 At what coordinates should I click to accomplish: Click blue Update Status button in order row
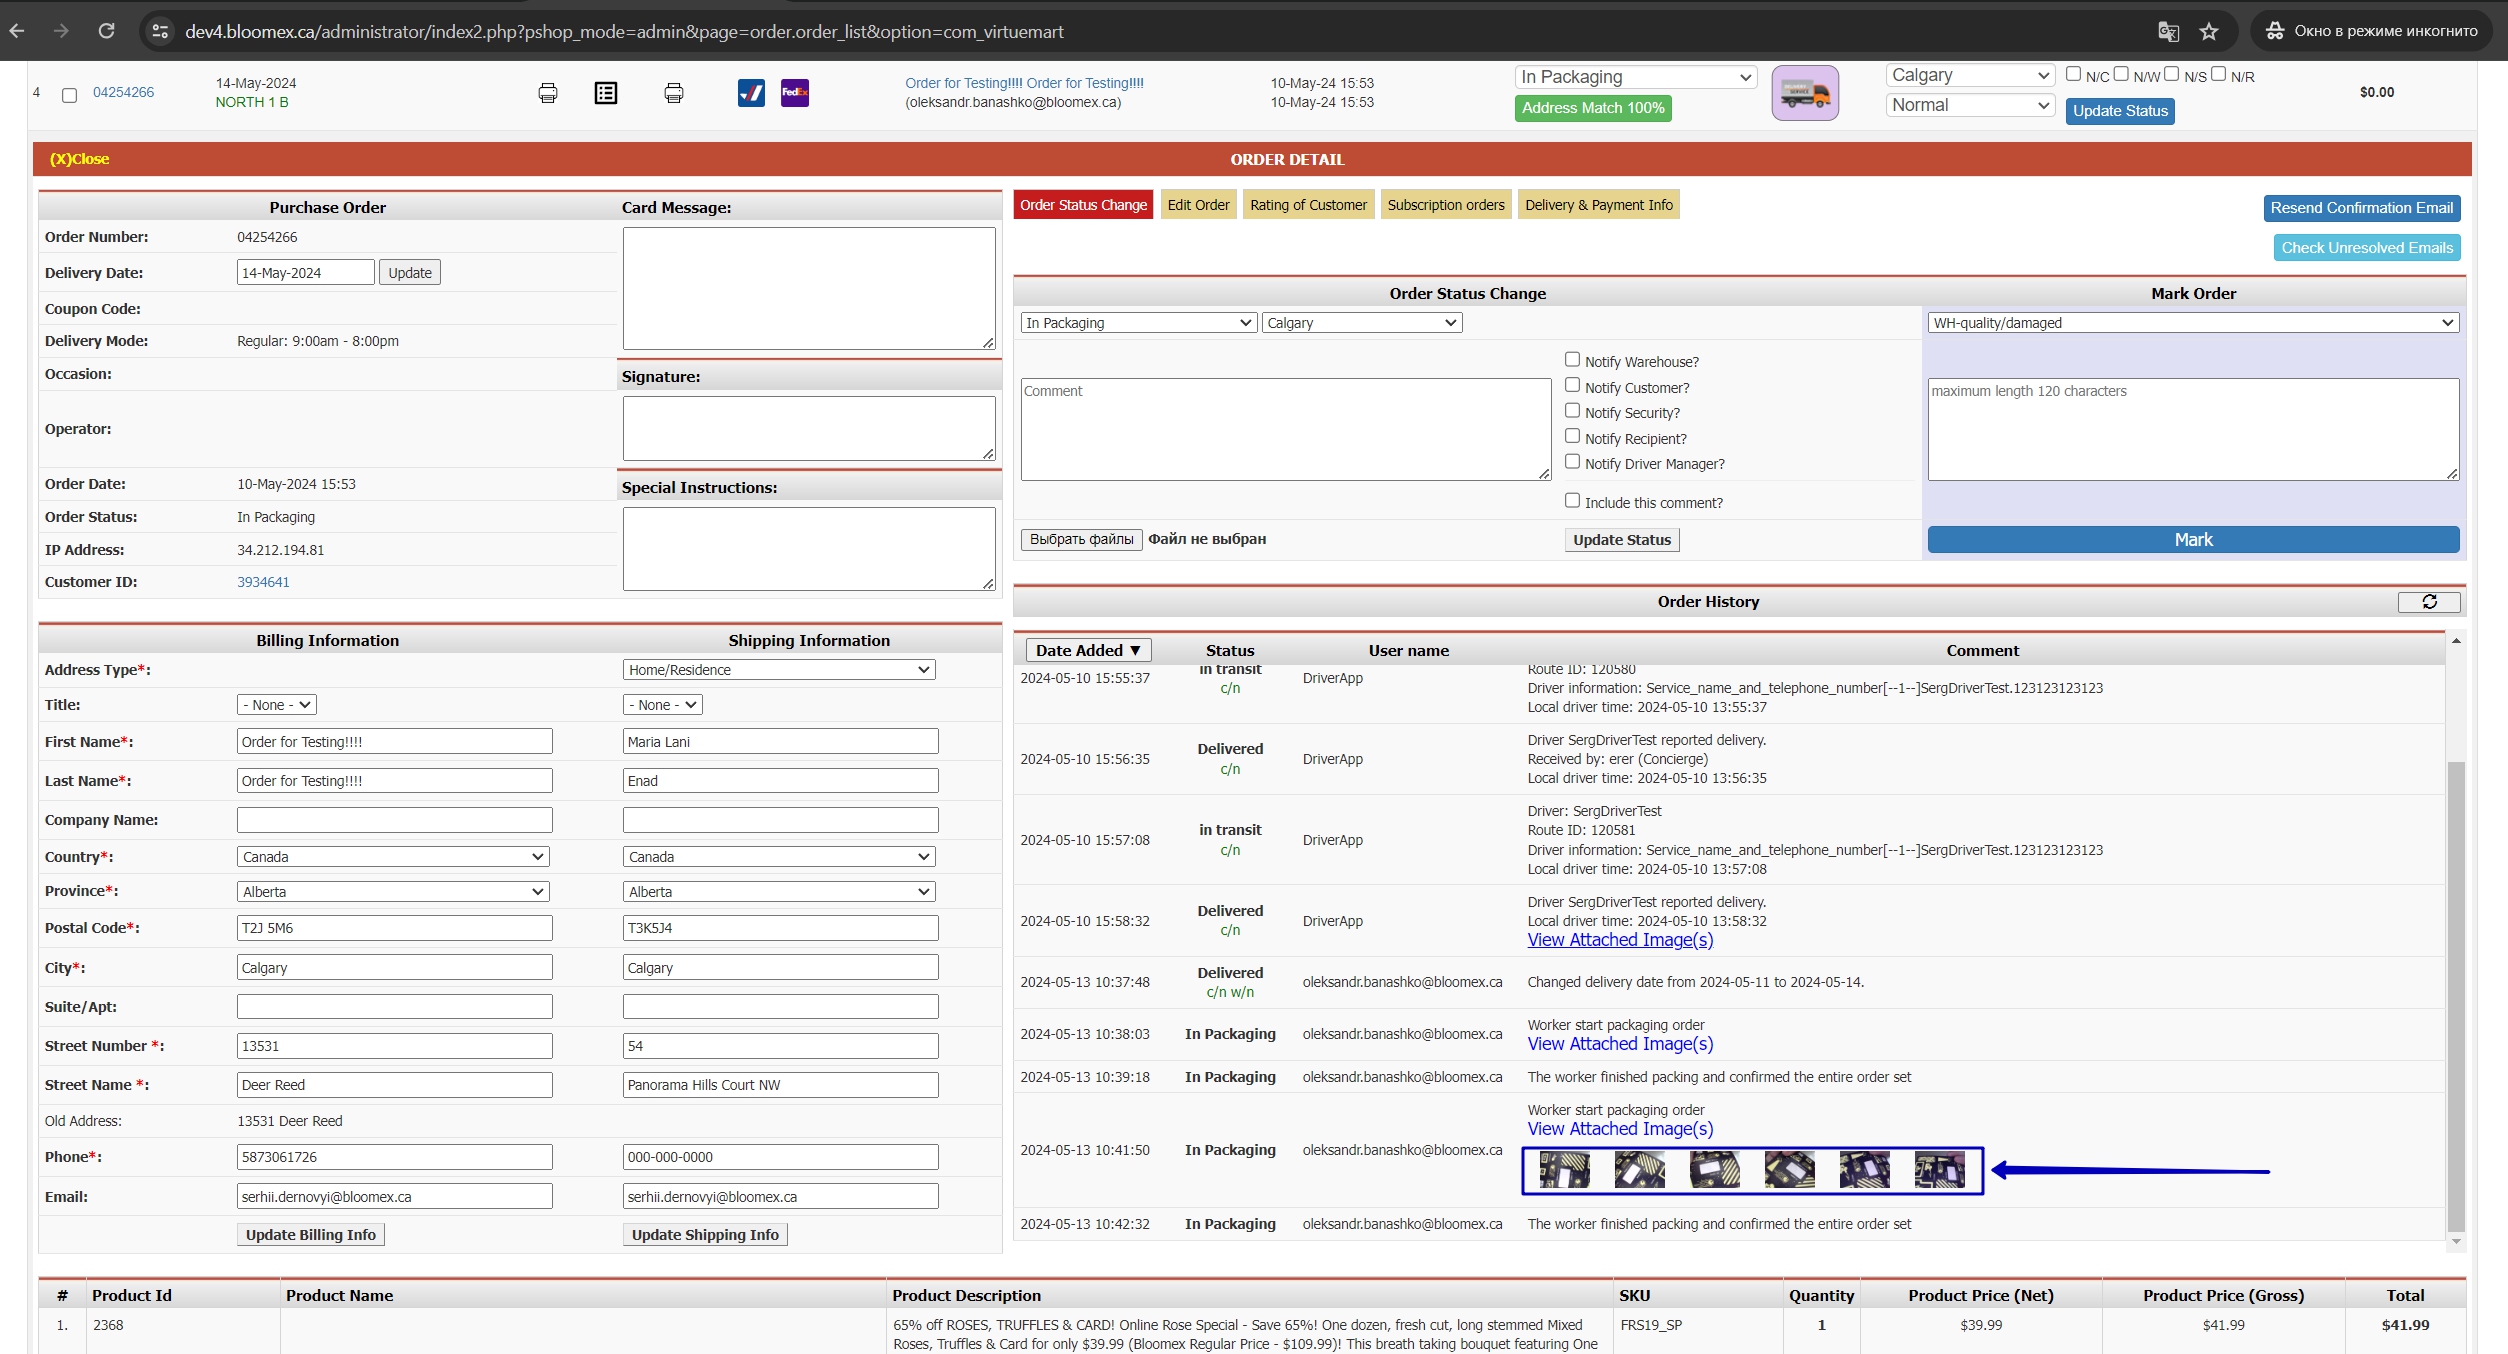2120,111
